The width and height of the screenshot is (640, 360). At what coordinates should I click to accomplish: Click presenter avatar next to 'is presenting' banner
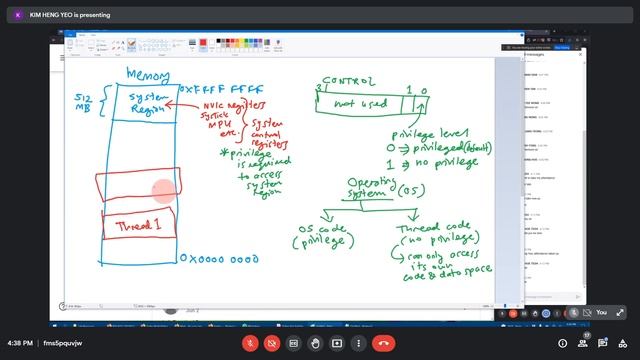(18, 15)
